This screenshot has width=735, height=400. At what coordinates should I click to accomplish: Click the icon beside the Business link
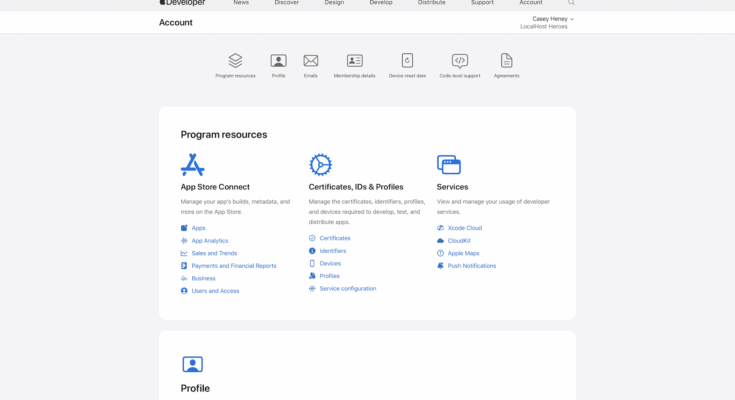point(184,279)
